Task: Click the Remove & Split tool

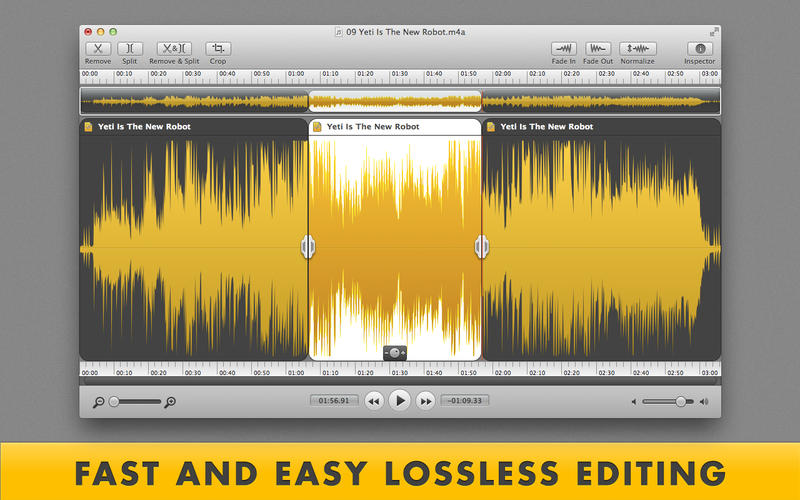Action: click(174, 48)
